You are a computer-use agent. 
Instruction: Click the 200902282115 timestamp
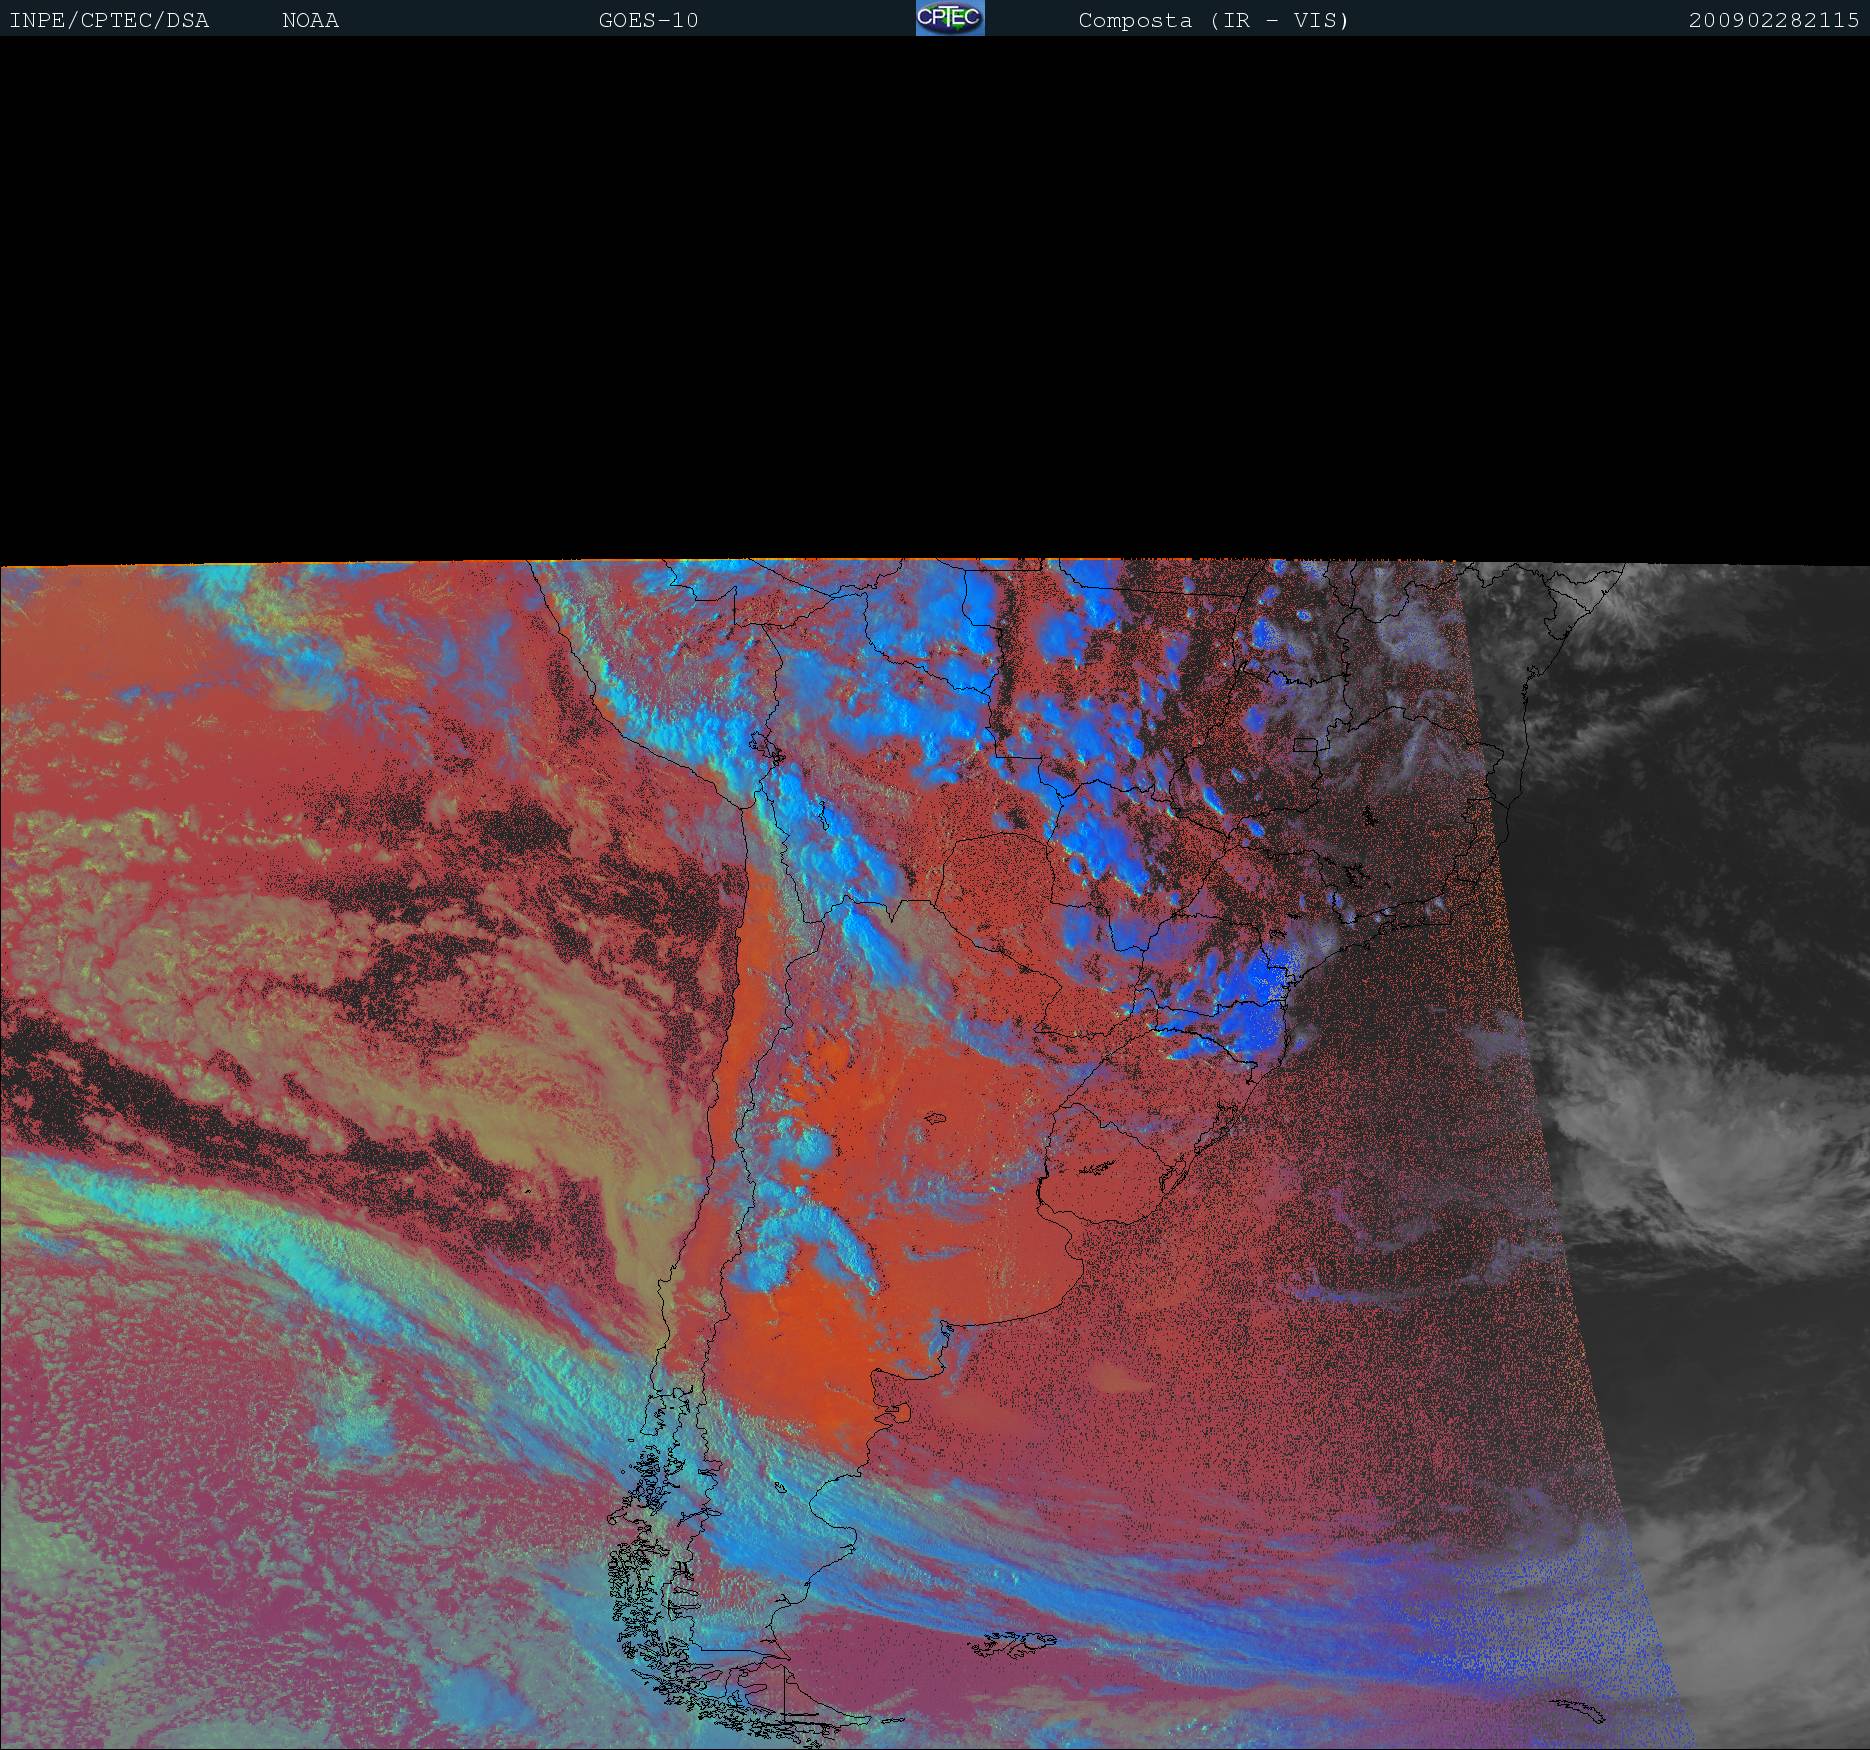point(1774,21)
